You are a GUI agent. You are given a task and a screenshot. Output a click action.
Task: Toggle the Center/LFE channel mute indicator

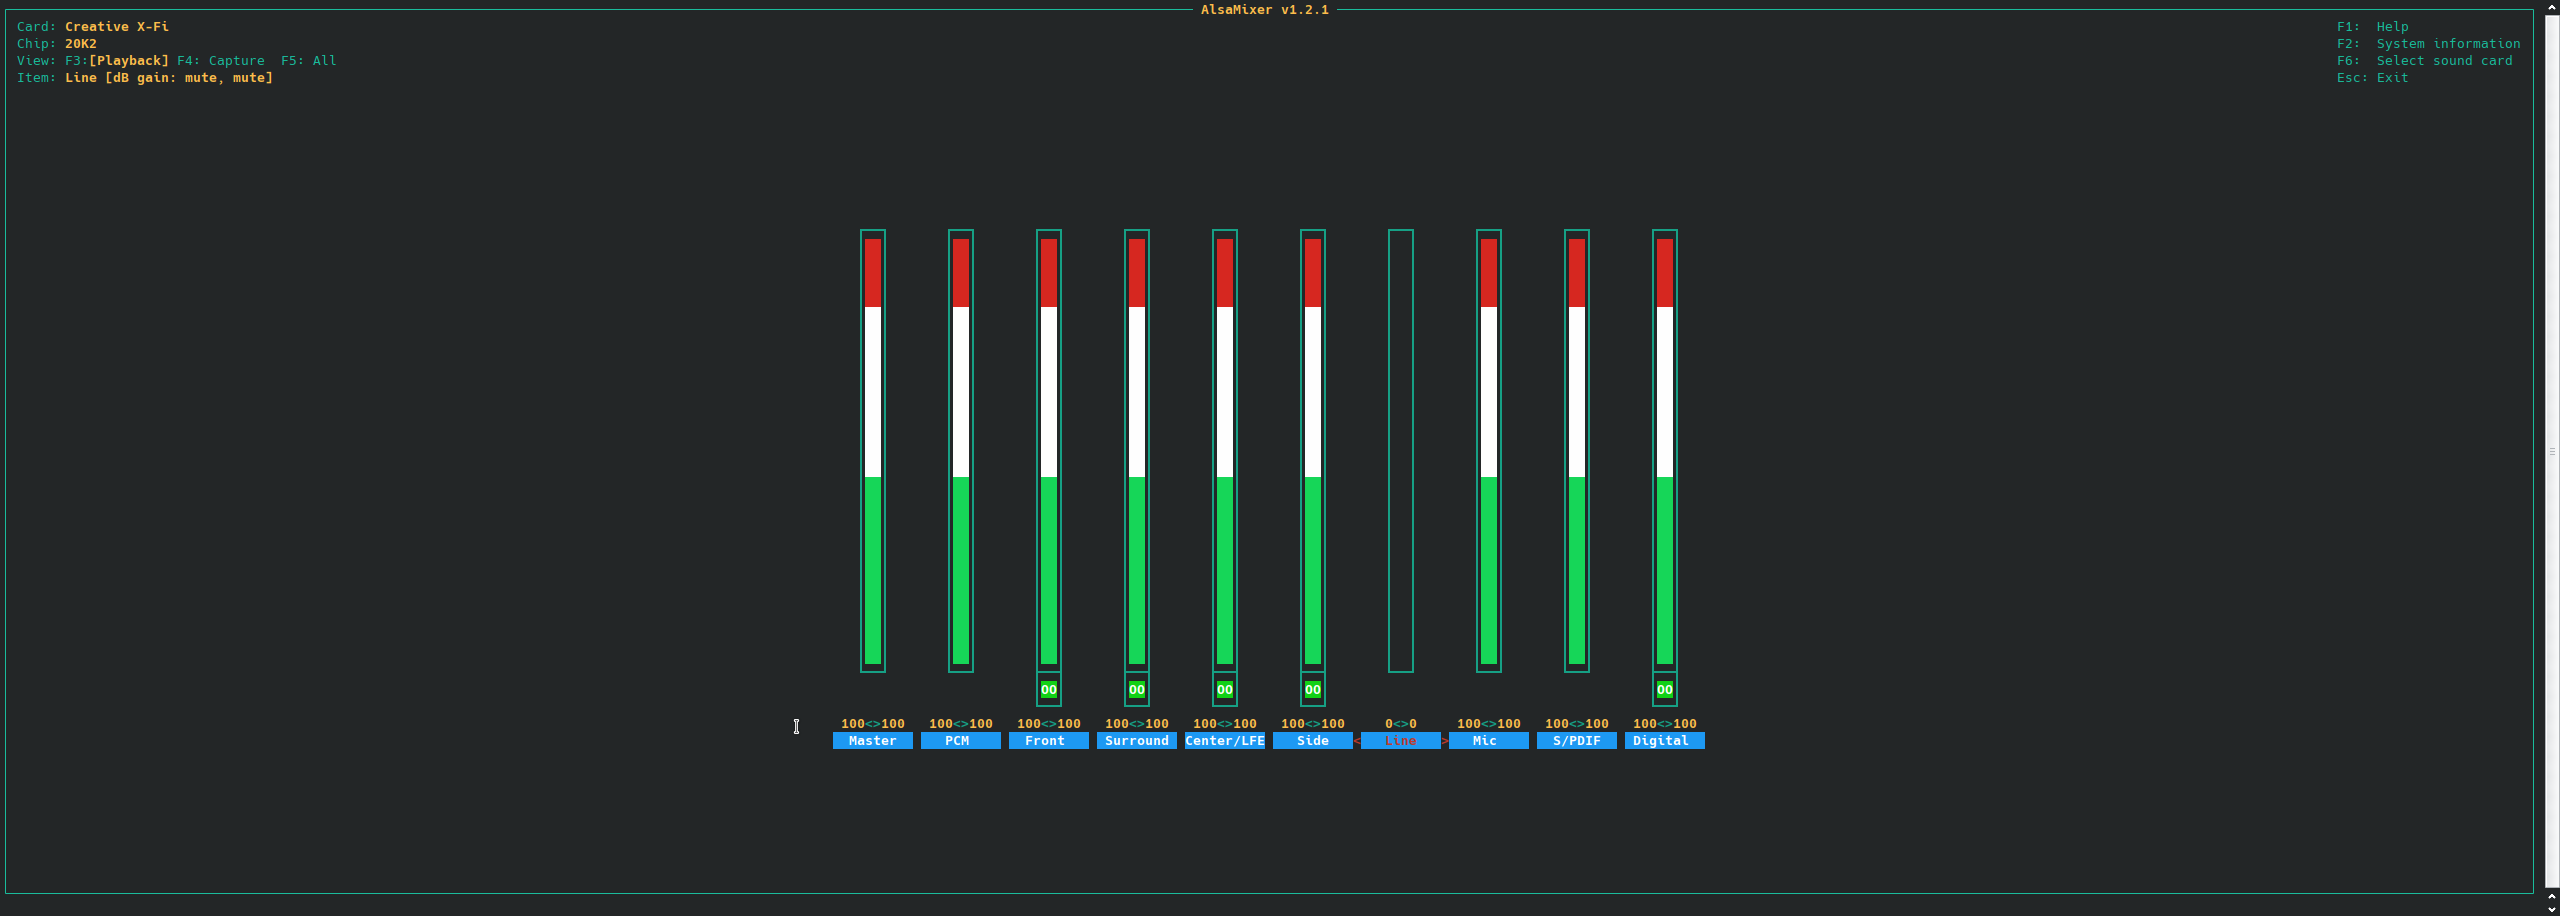coord(1224,689)
